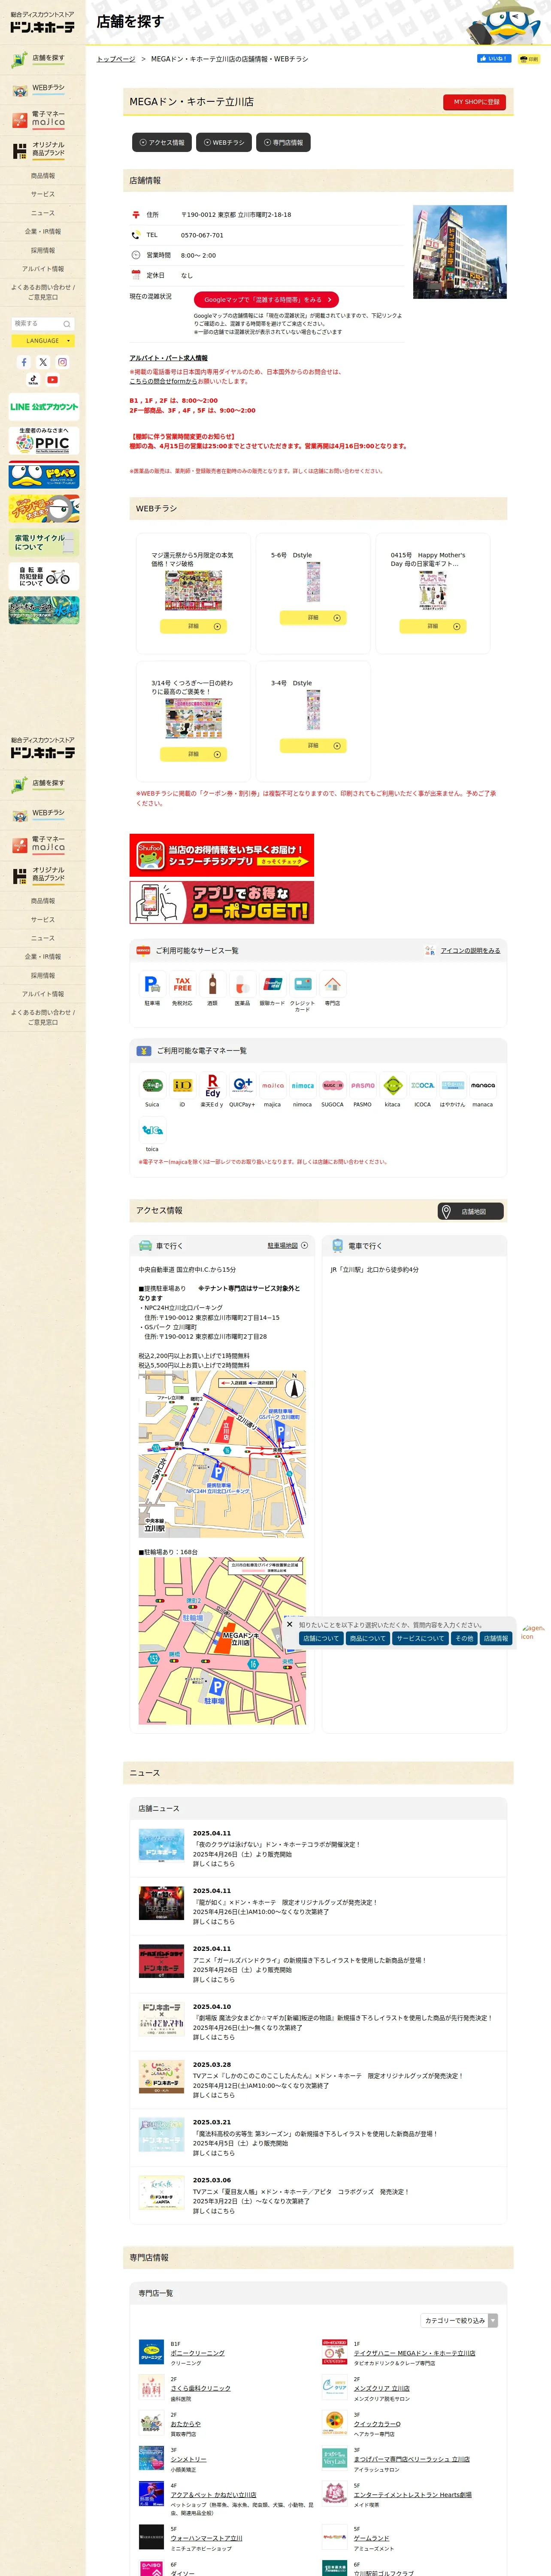Open the アプリでお得なクーポンGET banner
The height and width of the screenshot is (2576, 551).
[221, 902]
